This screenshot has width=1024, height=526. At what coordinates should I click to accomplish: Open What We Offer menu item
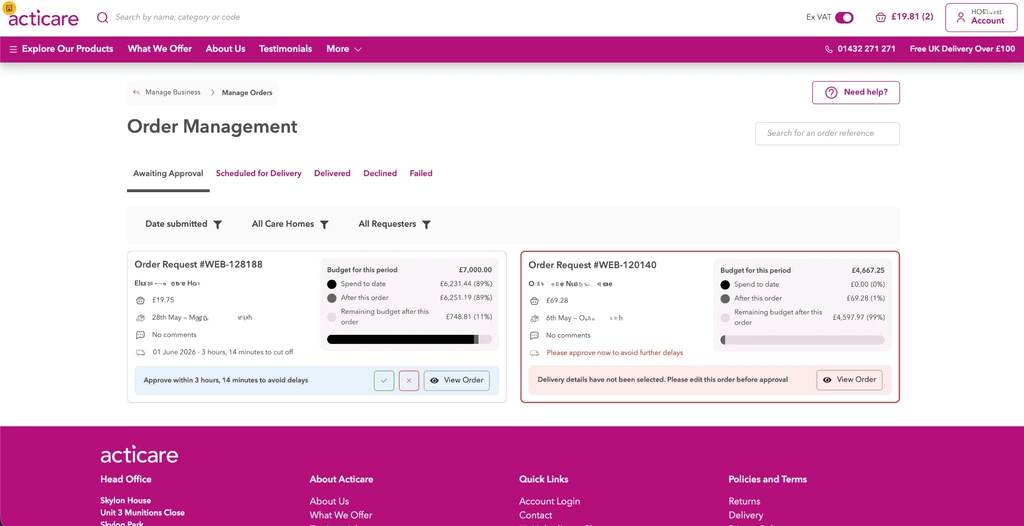click(160, 49)
